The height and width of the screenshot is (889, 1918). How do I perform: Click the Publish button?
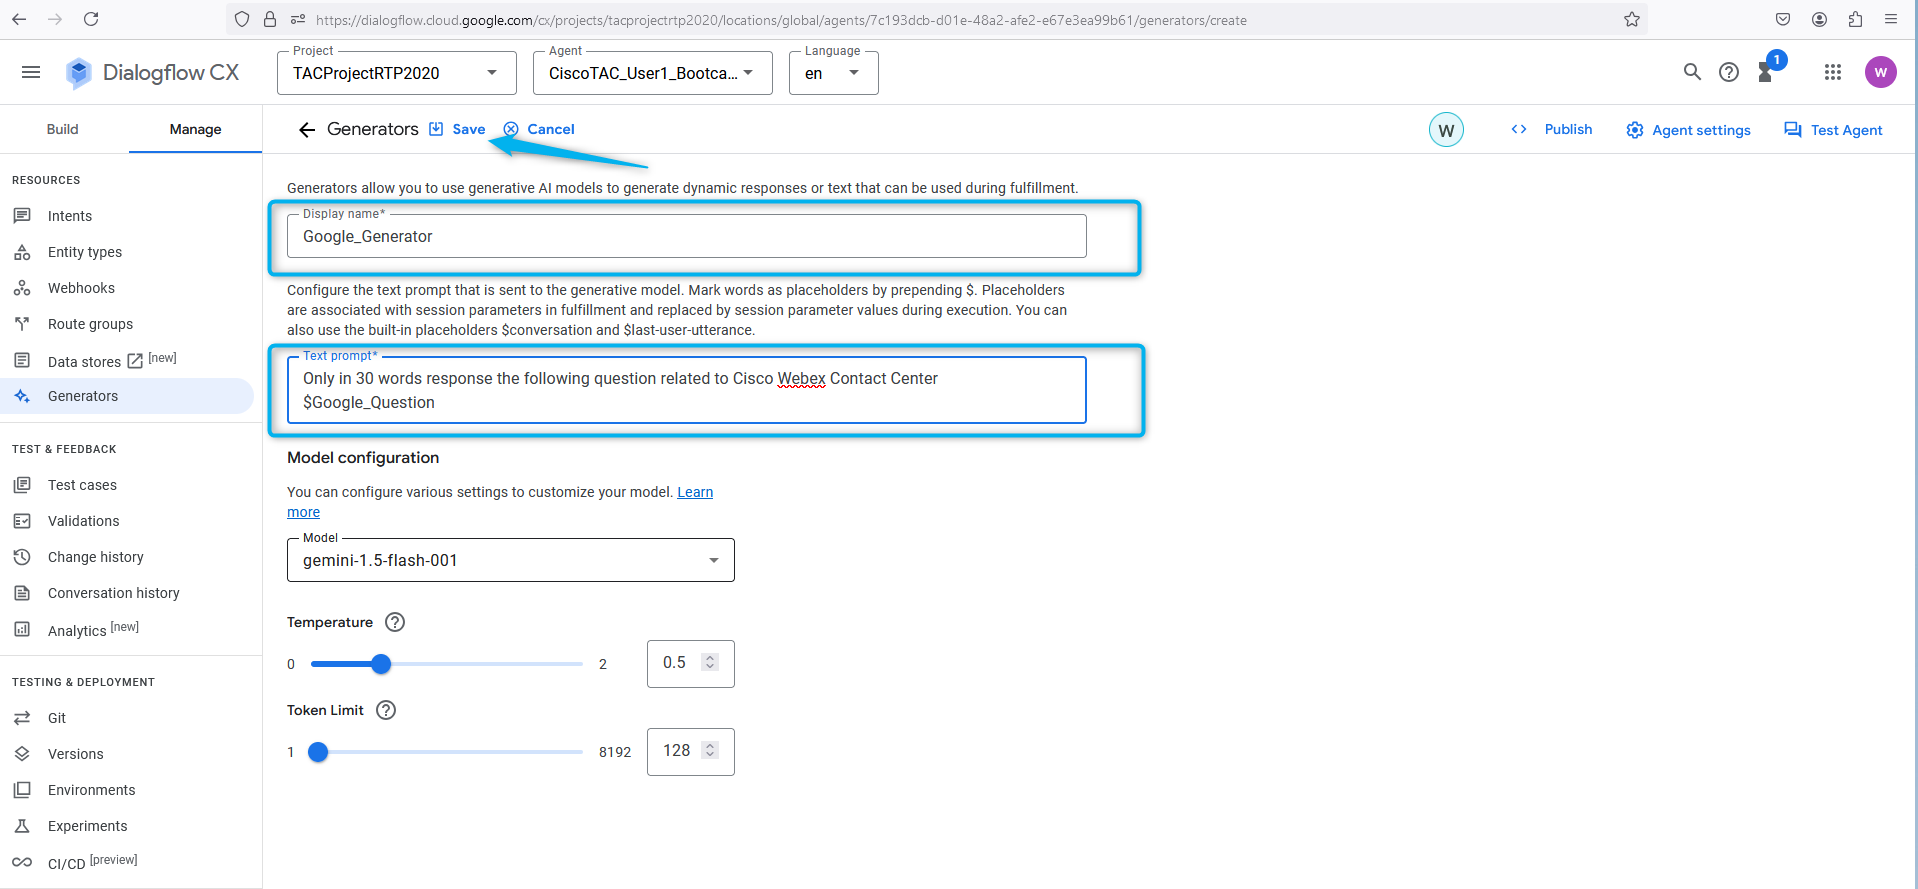tap(1551, 129)
